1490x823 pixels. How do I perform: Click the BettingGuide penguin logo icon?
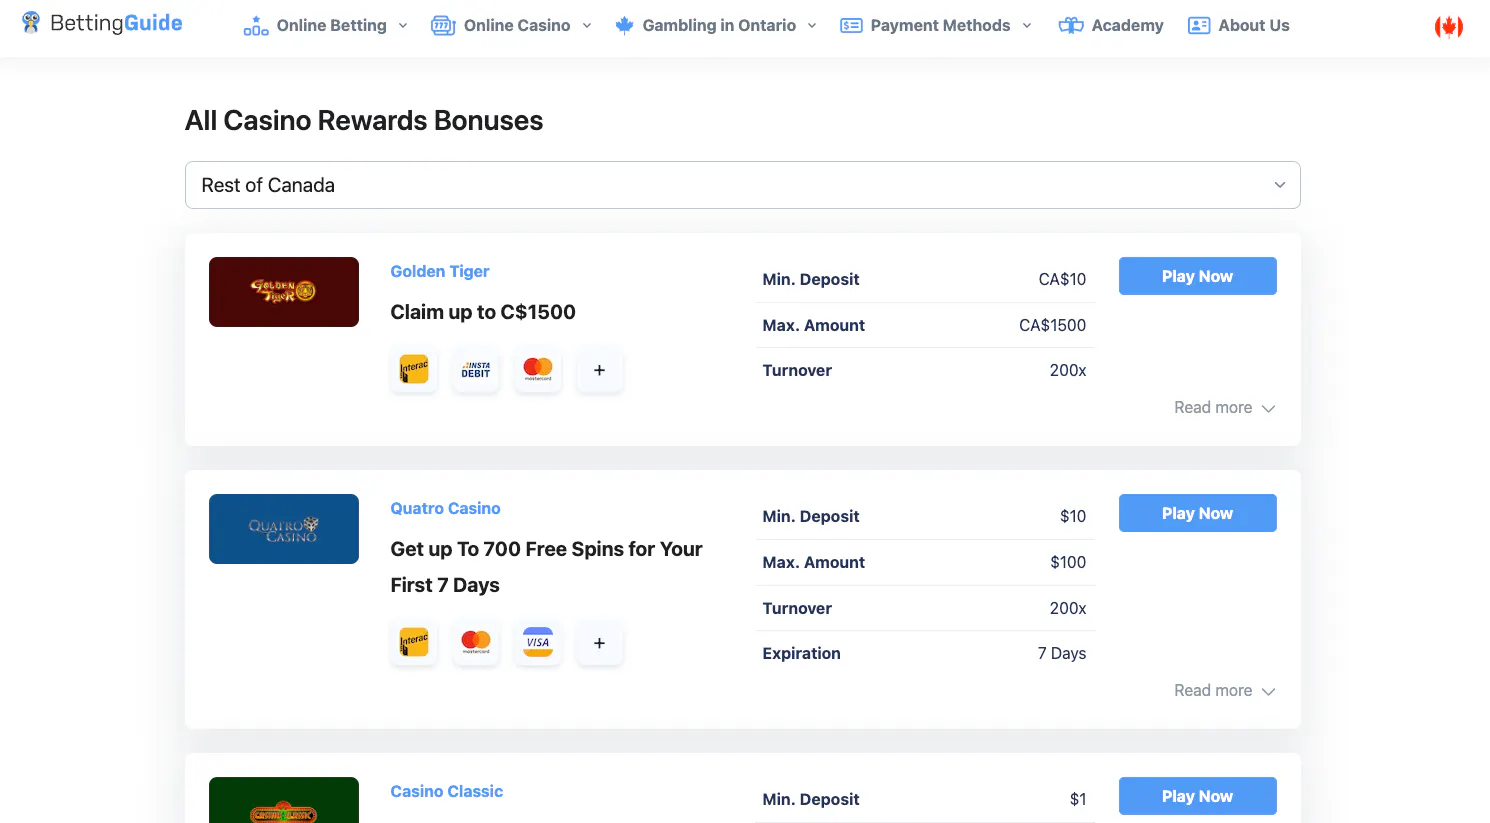pyautogui.click(x=31, y=22)
